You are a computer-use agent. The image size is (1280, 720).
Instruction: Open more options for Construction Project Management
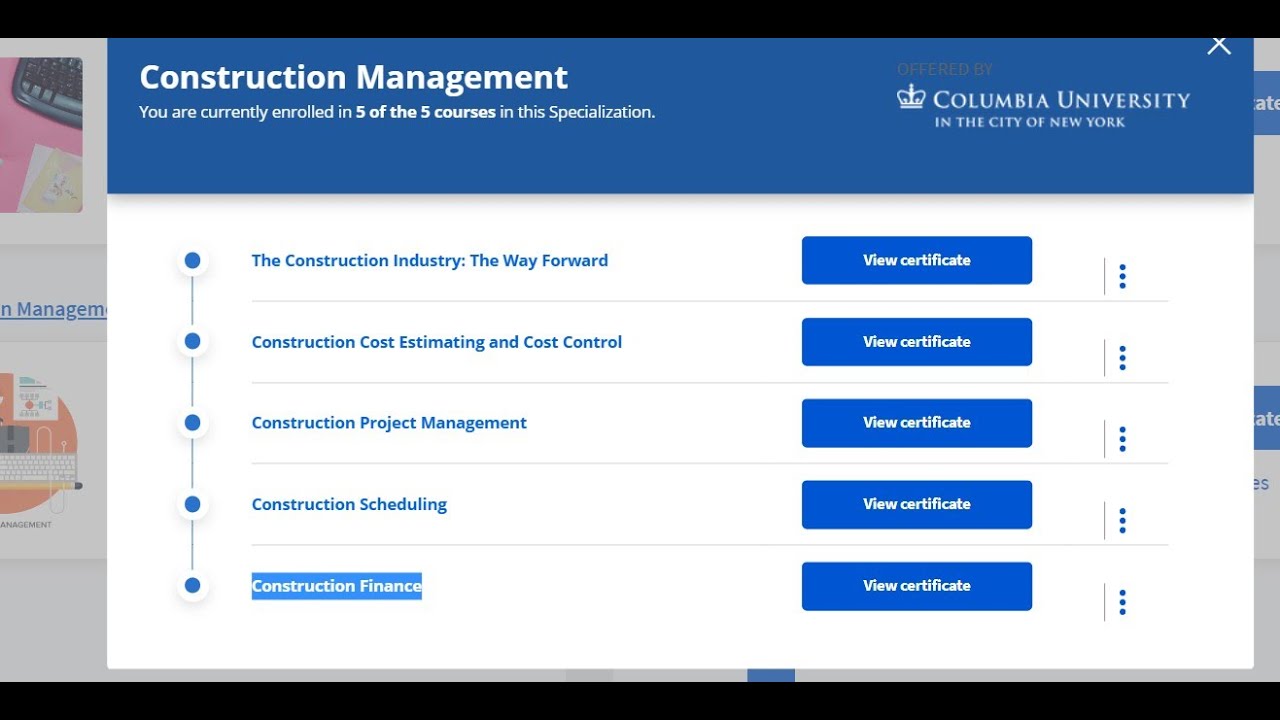[1122, 439]
